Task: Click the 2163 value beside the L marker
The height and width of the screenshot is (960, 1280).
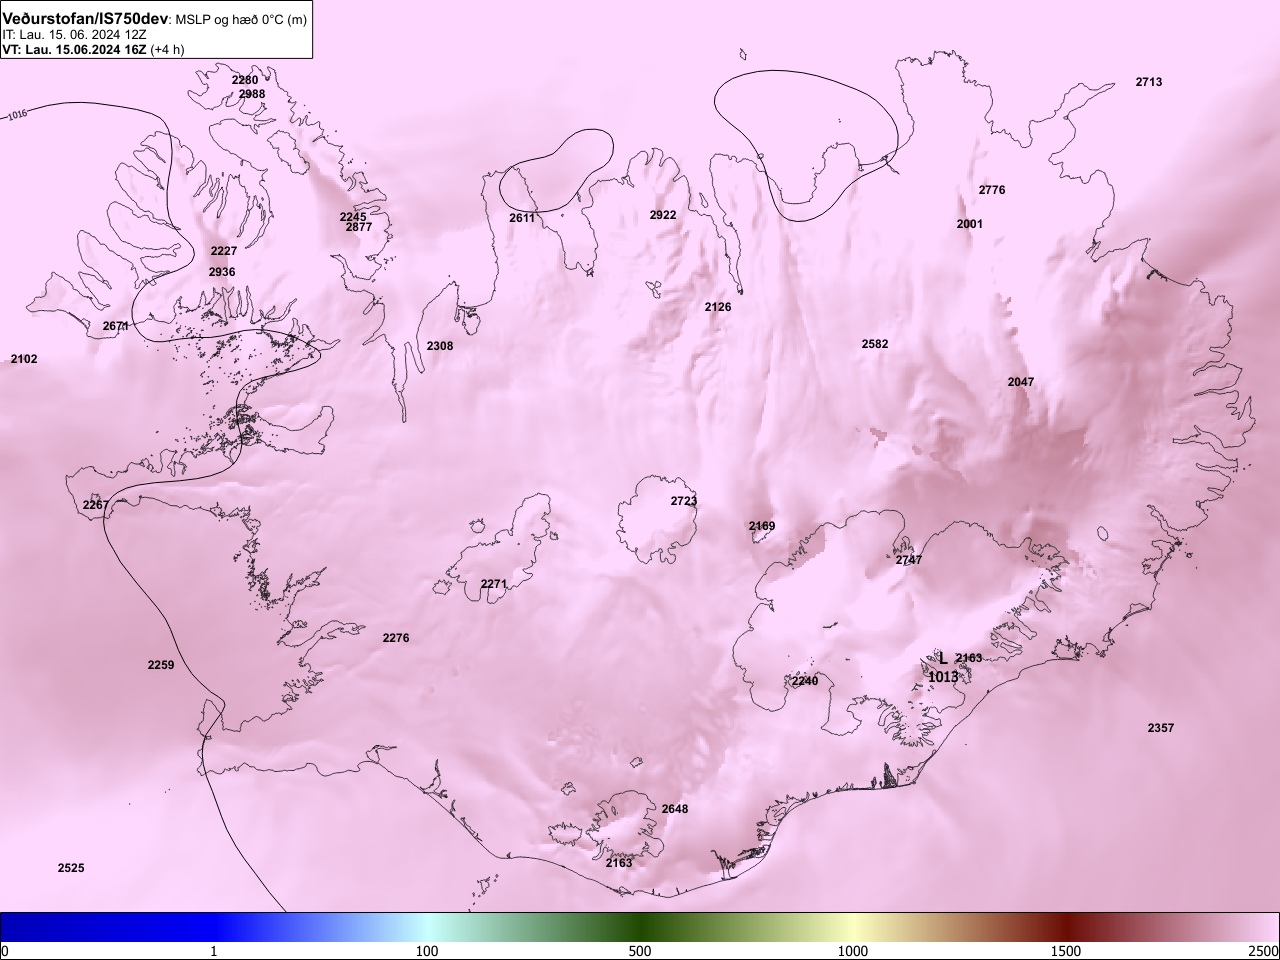Action: pos(969,658)
